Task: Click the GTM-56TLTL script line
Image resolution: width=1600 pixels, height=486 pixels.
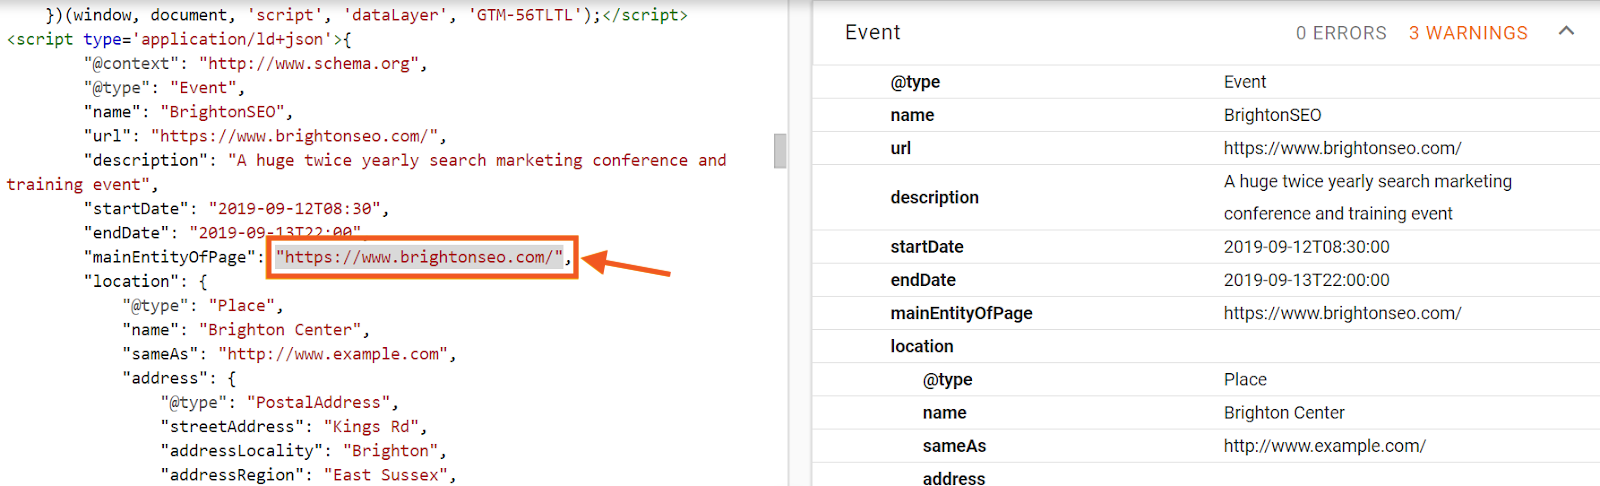Action: [367, 15]
